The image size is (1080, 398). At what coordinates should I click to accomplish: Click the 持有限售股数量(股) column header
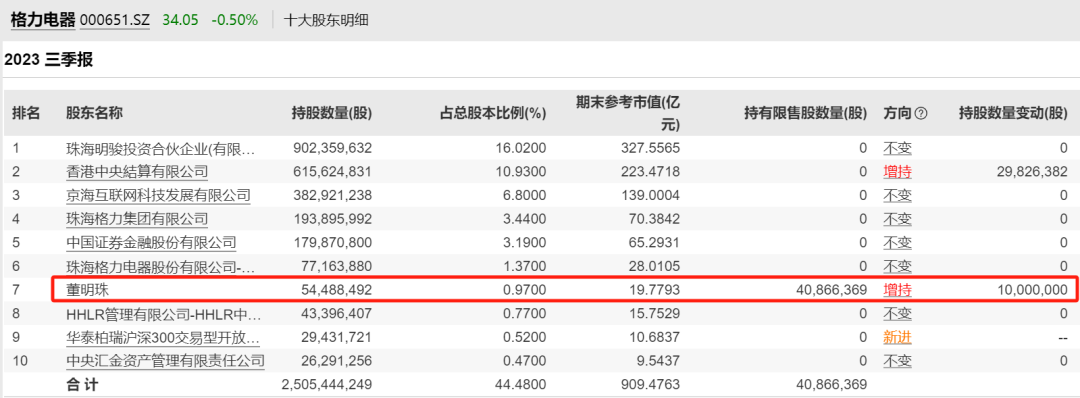(805, 114)
